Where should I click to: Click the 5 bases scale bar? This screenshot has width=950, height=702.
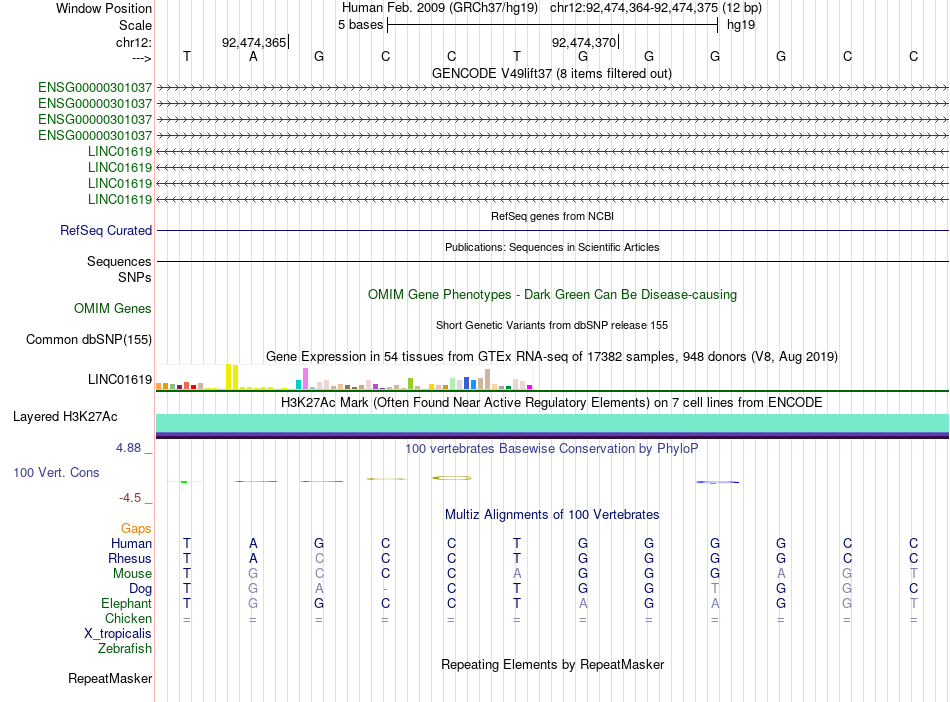tap(552, 25)
